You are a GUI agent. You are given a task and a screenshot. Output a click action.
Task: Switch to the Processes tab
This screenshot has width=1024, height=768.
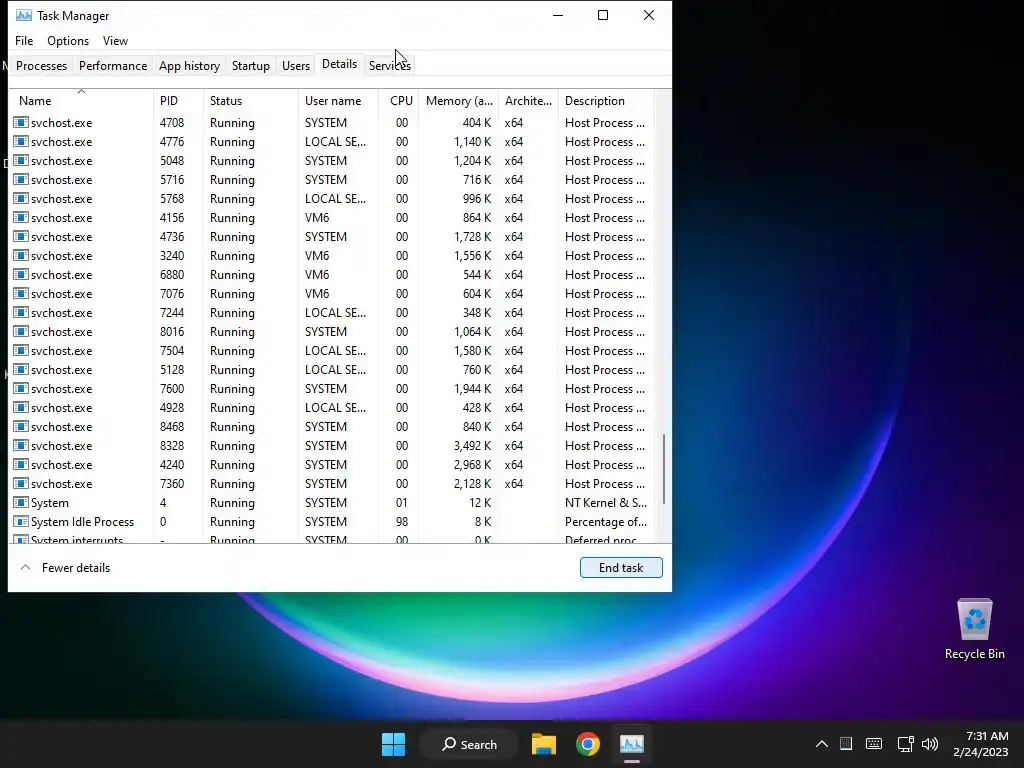[41, 66]
